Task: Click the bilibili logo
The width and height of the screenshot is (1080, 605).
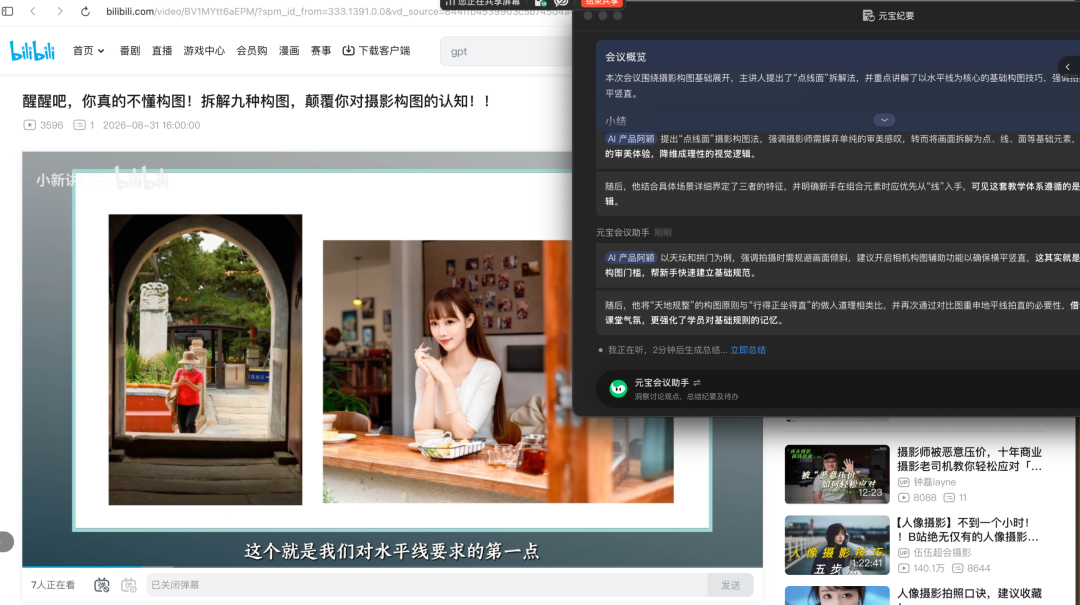Action: click(32, 50)
